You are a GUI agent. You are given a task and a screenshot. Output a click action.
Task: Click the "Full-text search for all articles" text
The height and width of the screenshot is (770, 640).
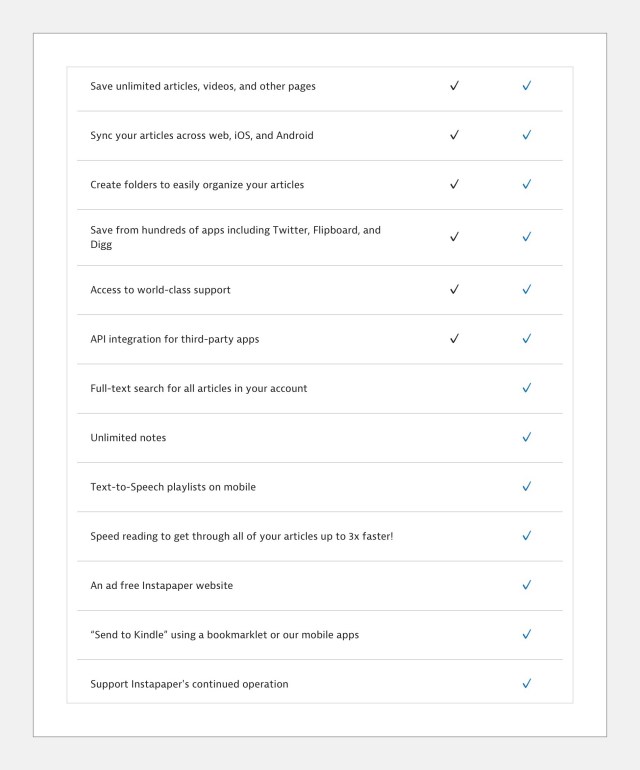pyautogui.click(x=198, y=388)
